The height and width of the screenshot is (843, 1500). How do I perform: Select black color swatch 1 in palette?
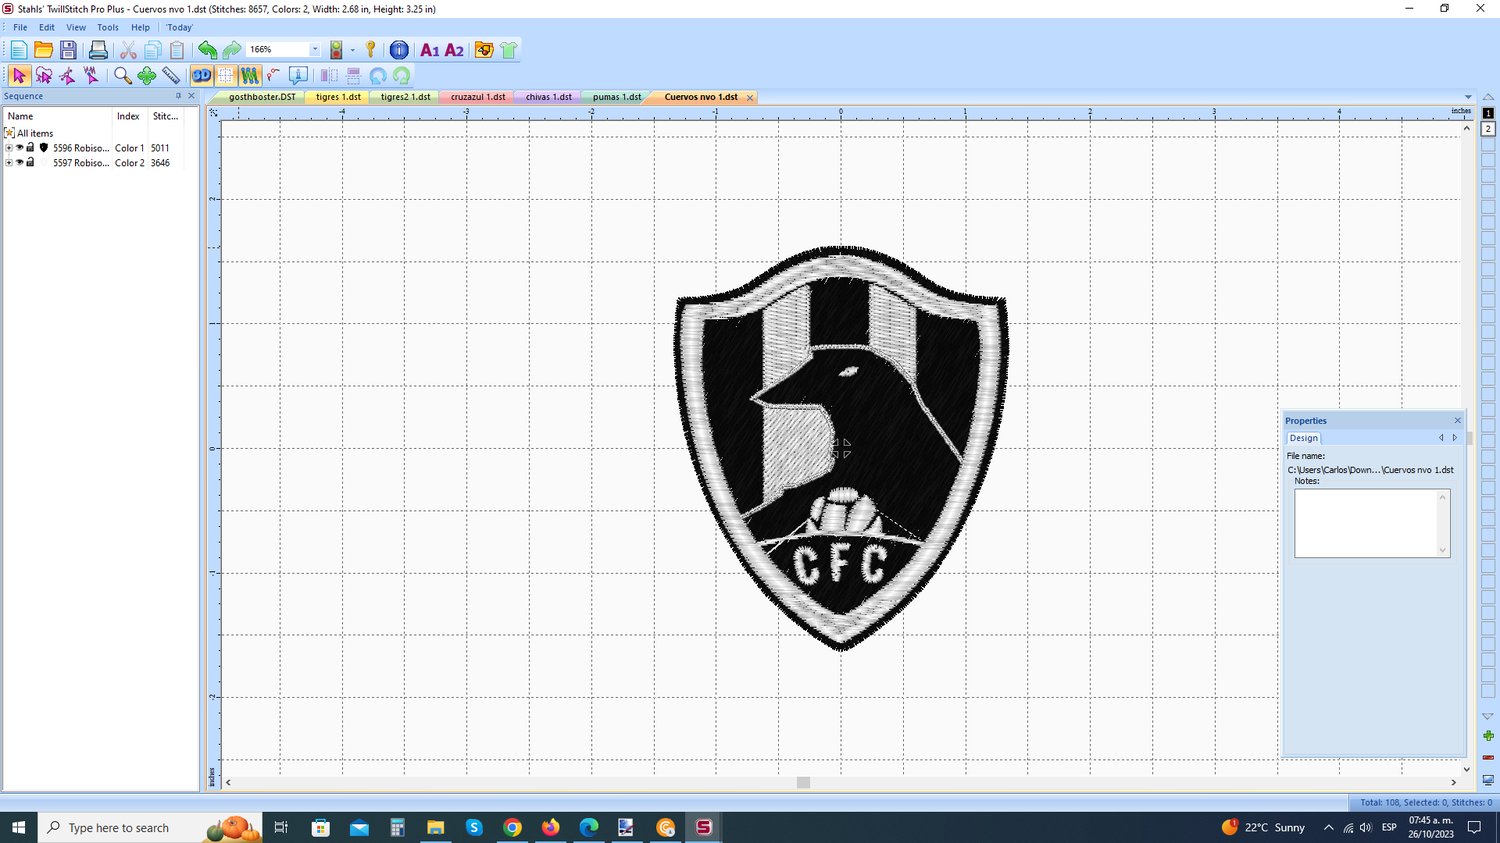(1488, 113)
